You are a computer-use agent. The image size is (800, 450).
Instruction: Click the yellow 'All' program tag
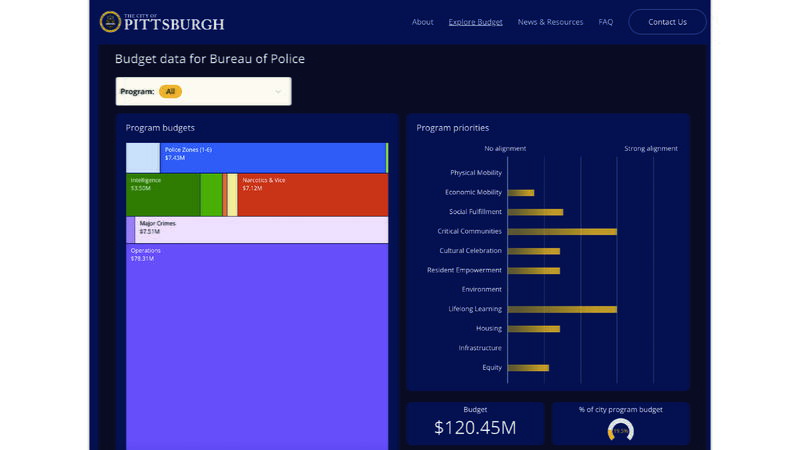170,91
